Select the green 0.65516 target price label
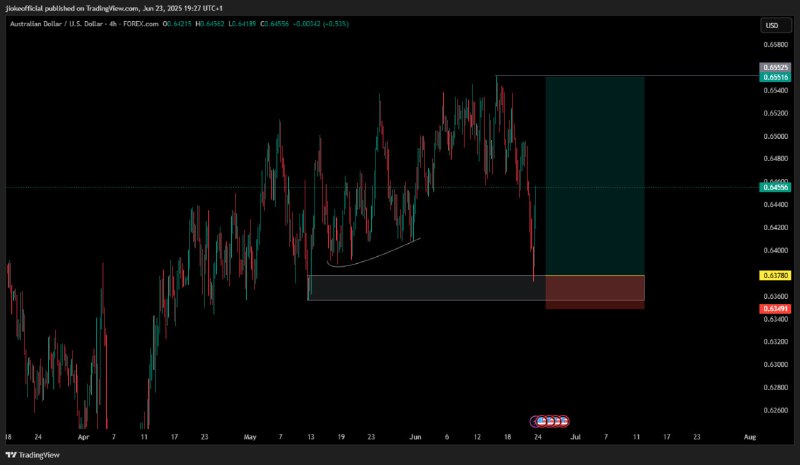The image size is (800, 465). coord(775,77)
